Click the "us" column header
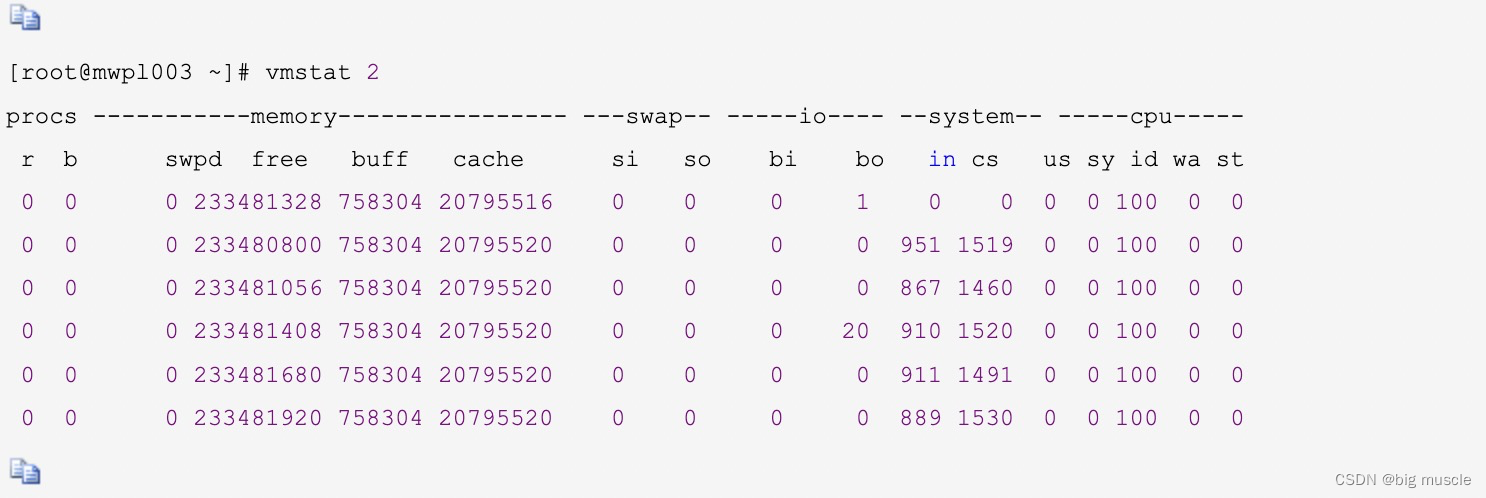This screenshot has height=498, width=1486. (1057, 160)
